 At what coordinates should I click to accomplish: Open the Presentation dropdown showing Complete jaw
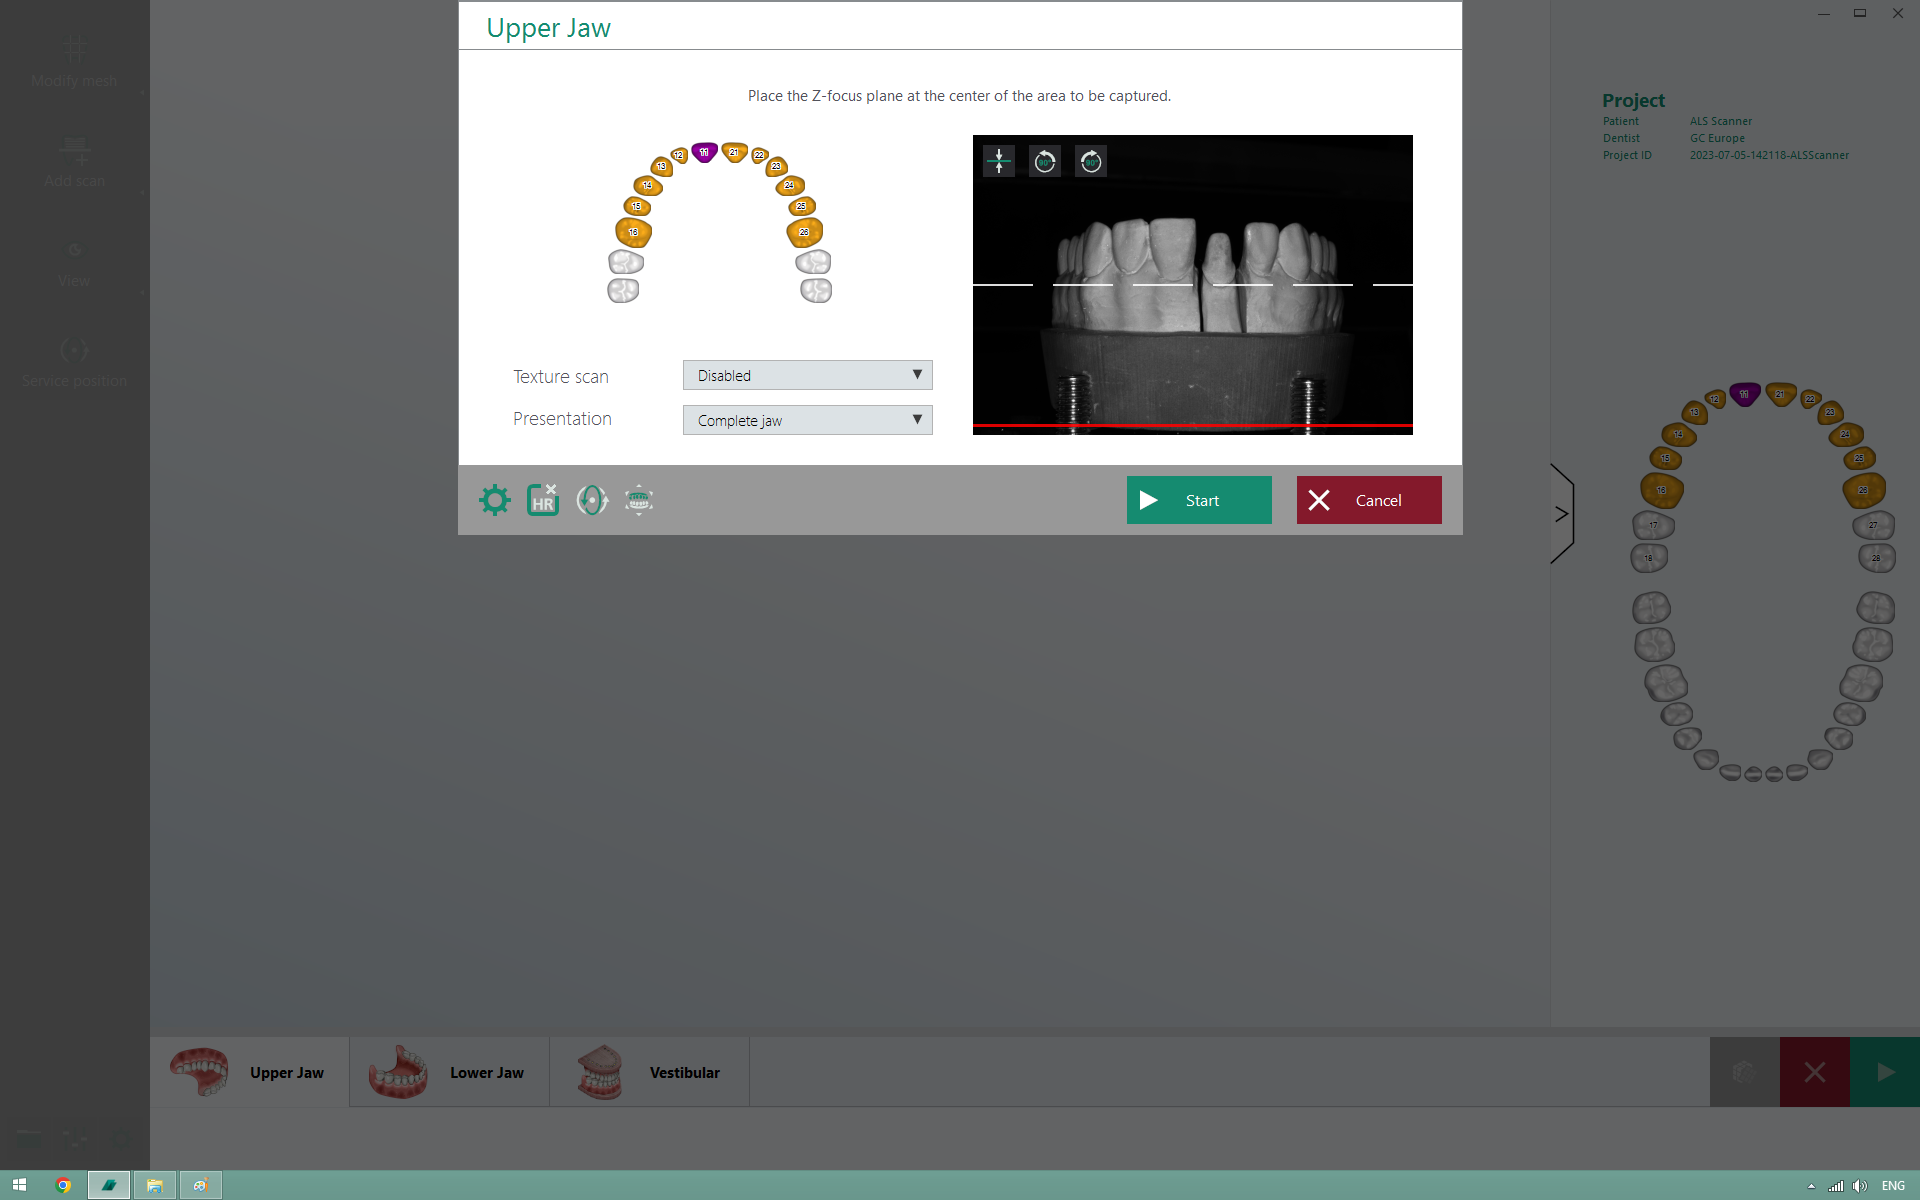click(x=807, y=419)
